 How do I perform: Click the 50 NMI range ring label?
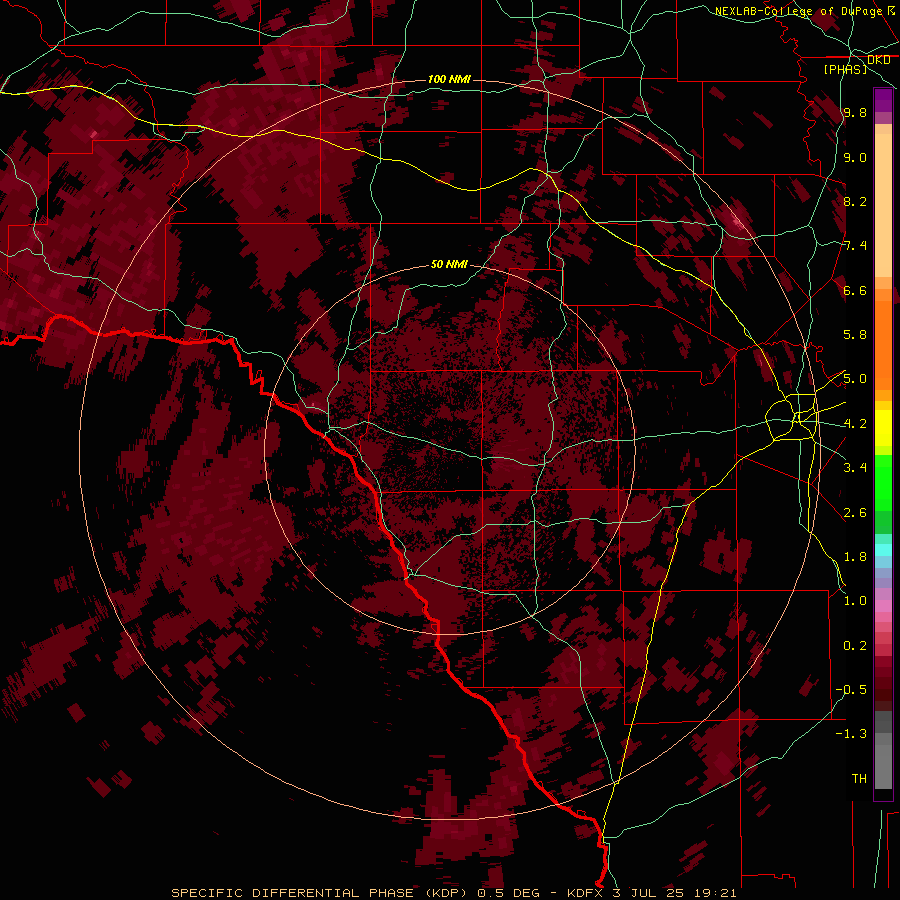pos(449,265)
